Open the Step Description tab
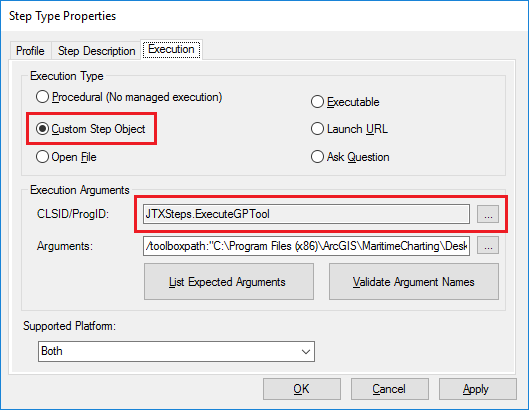This screenshot has width=529, height=410. [x=96, y=51]
